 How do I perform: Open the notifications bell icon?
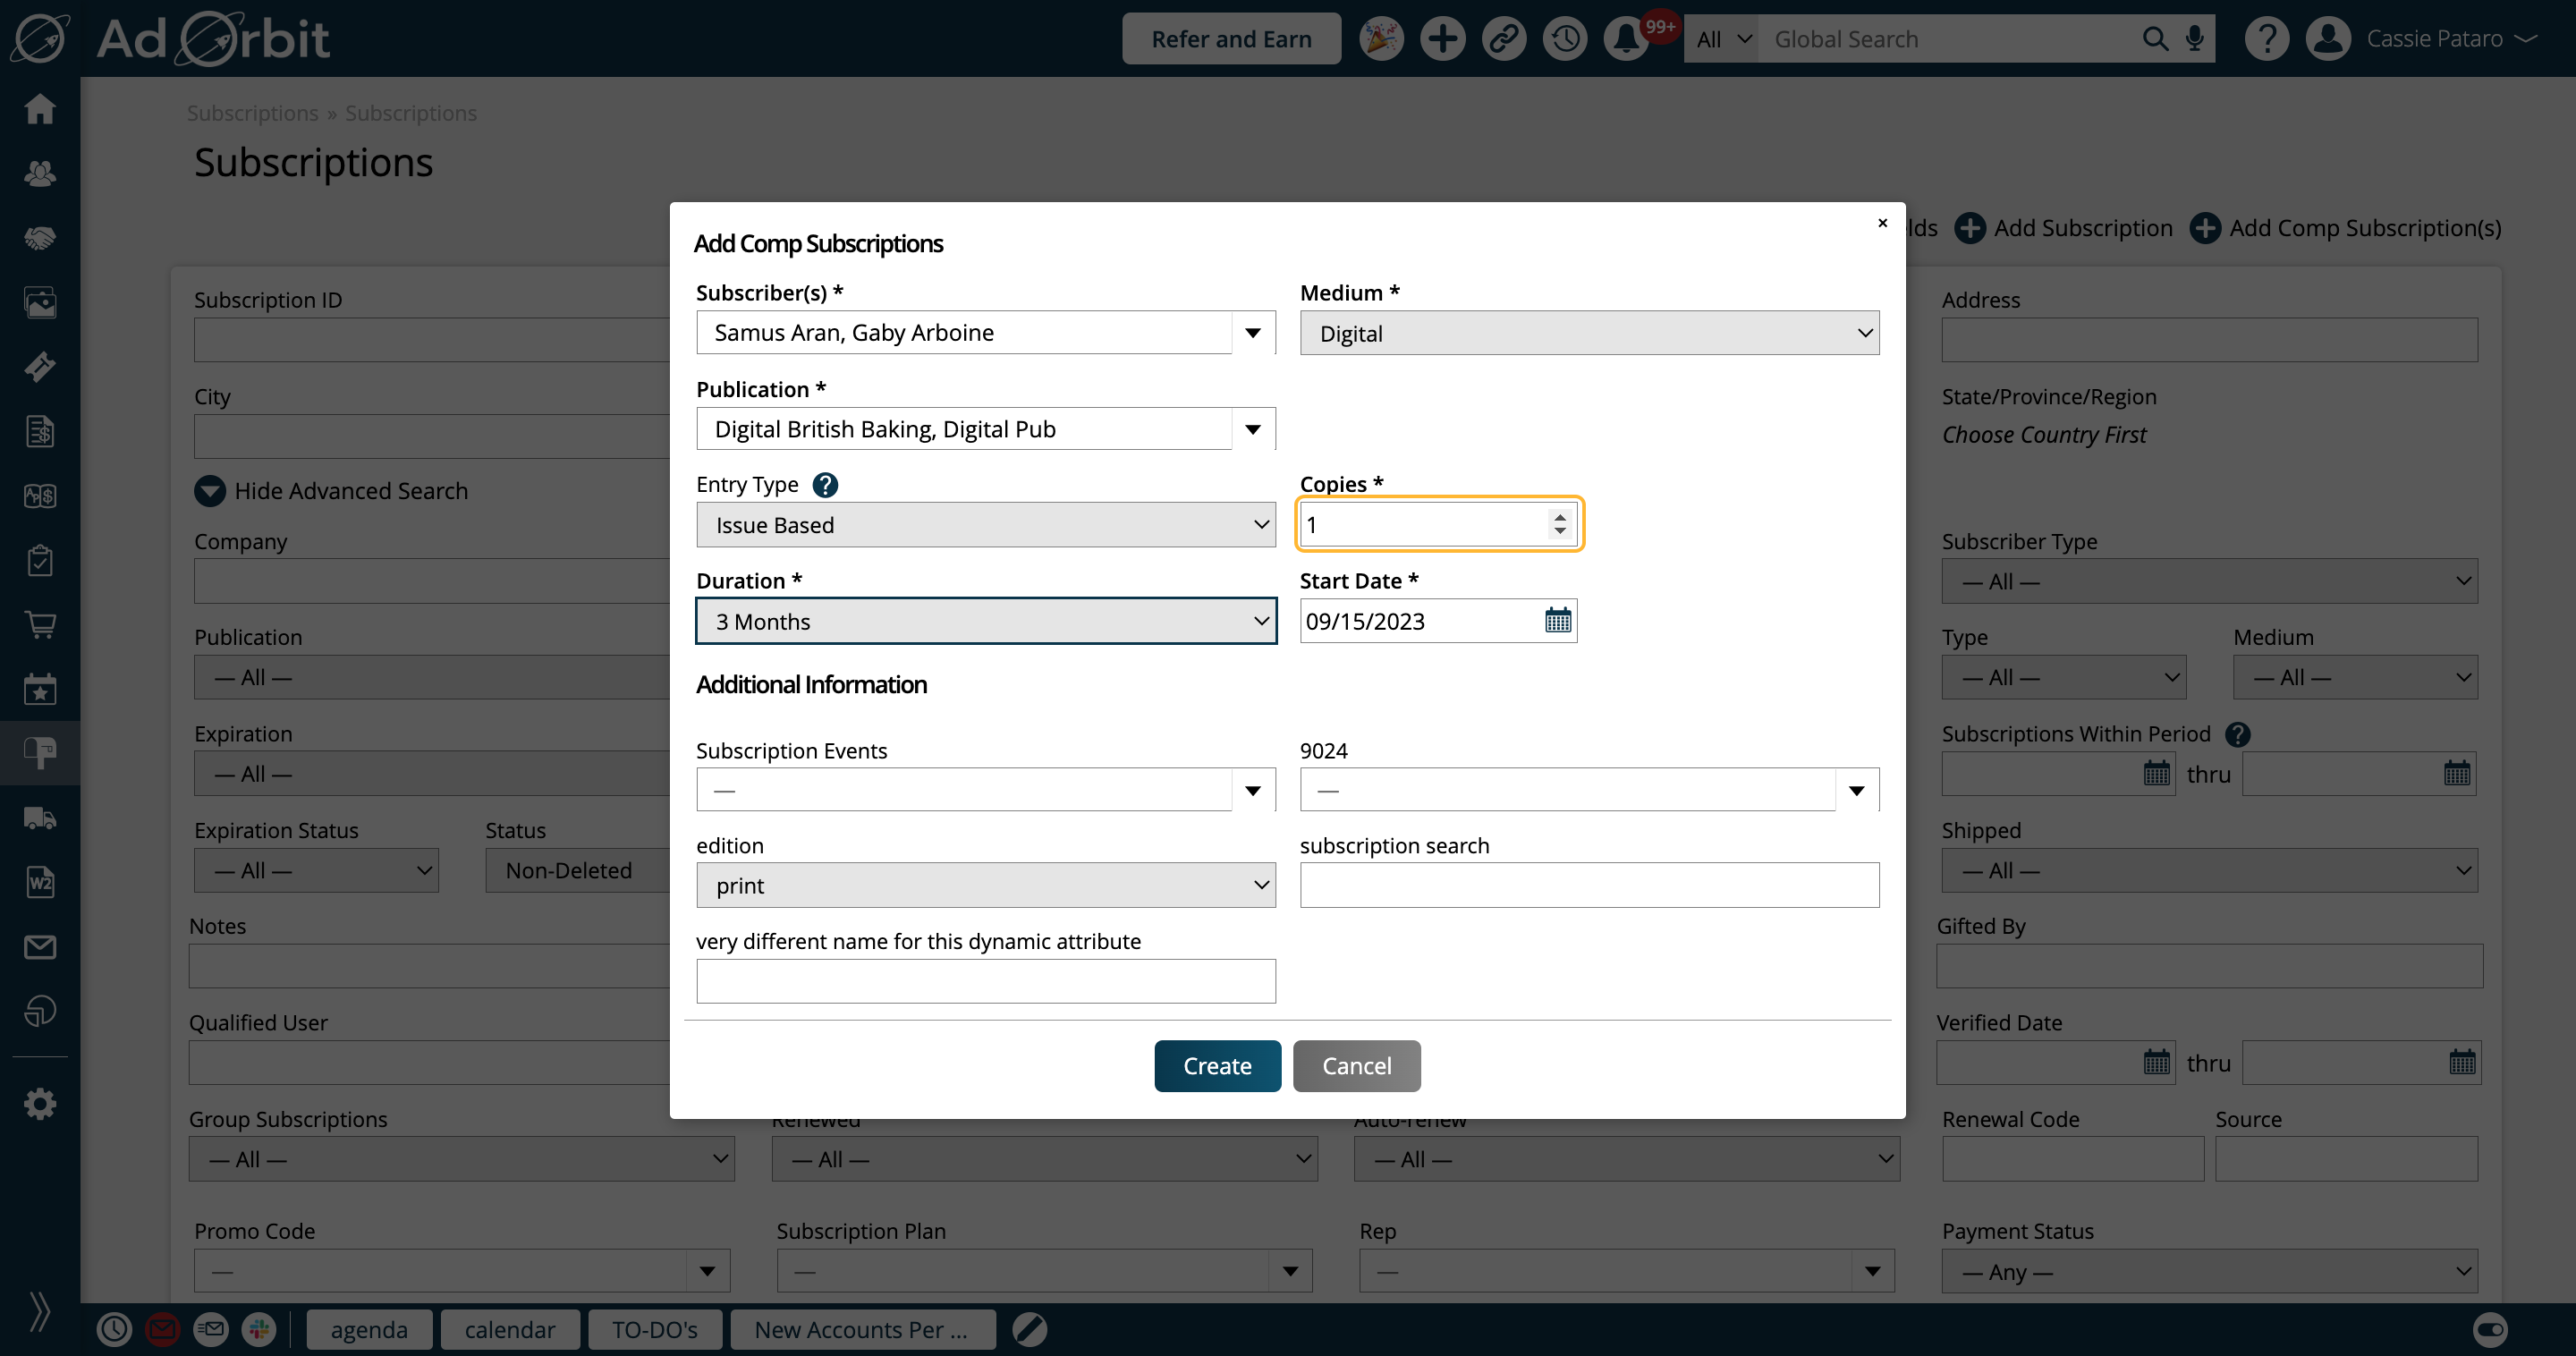coord(1626,39)
